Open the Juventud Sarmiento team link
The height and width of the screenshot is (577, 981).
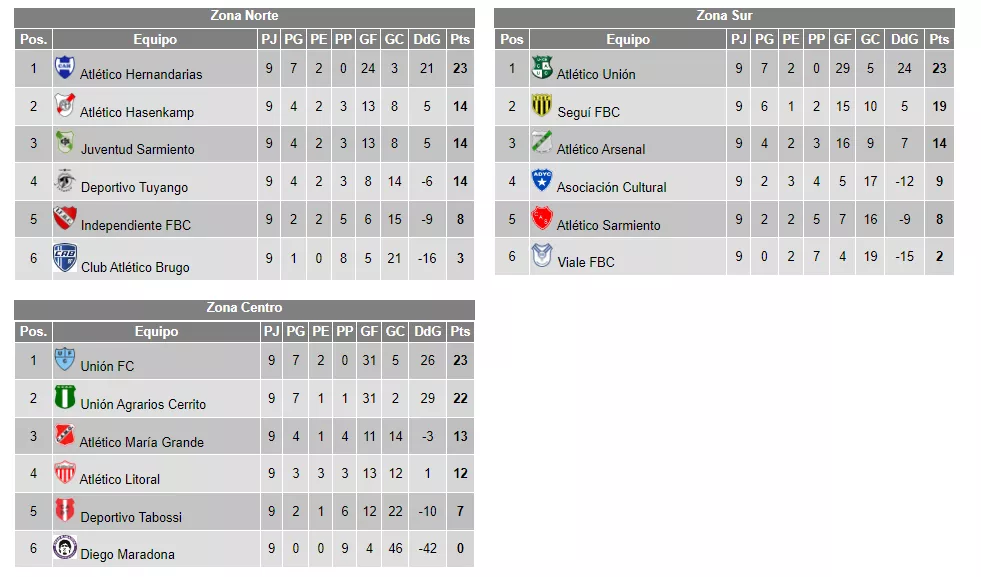[x=137, y=149]
